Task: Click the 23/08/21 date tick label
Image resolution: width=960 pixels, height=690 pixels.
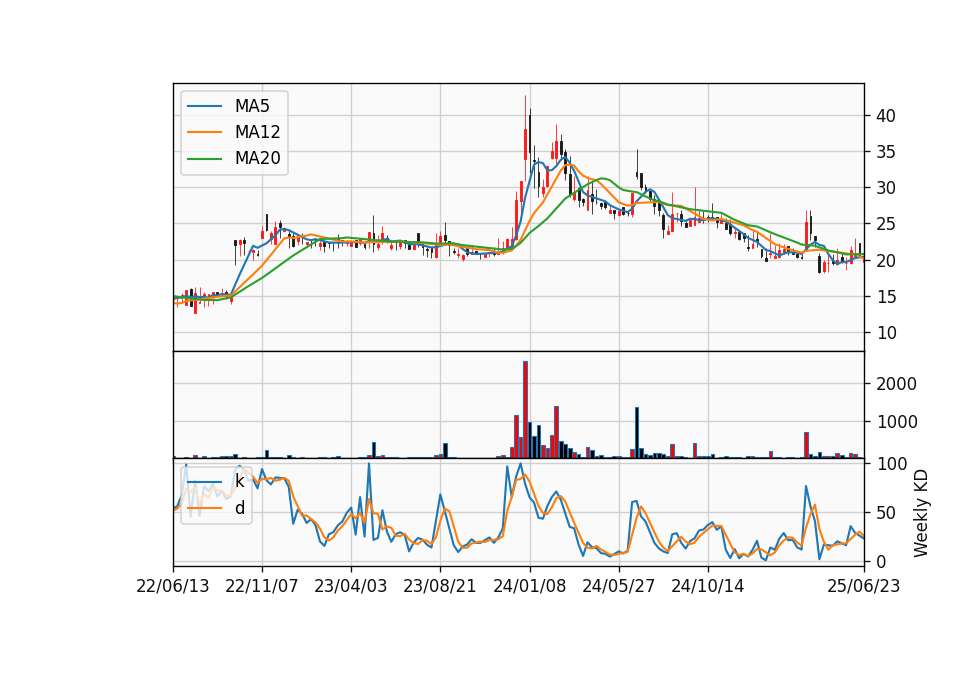Action: point(440,586)
